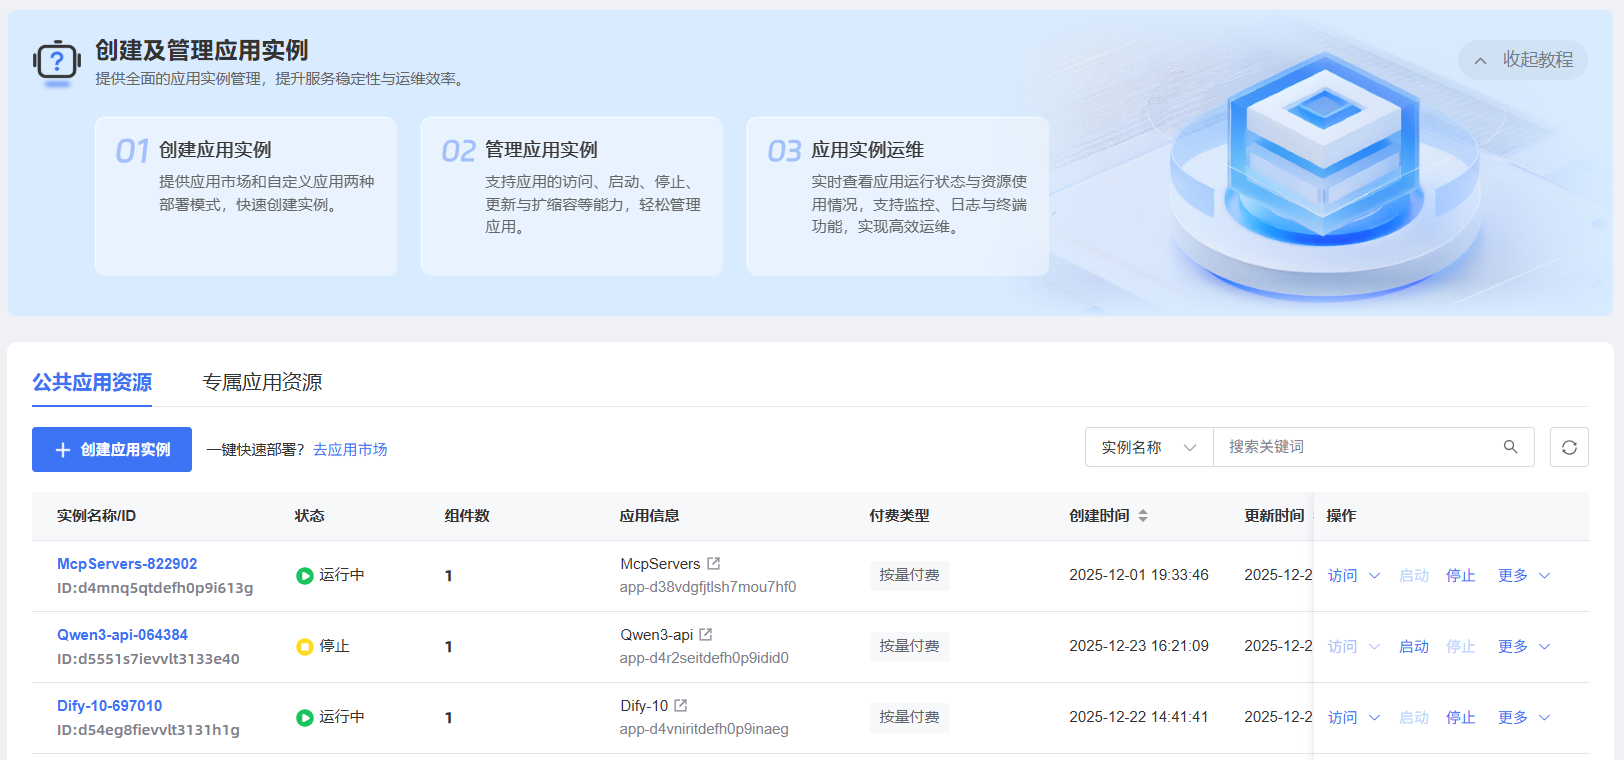Screen dimensions: 1624x760
Task: Collapse the tutorial with 收起教程
Action: 1523,60
